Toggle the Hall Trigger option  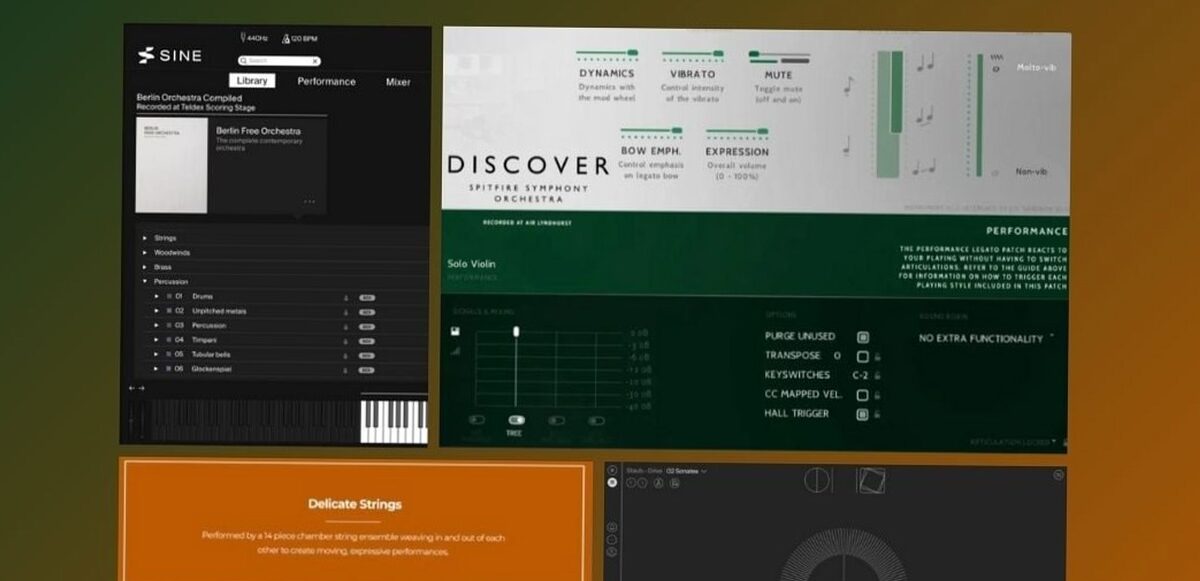[862, 413]
